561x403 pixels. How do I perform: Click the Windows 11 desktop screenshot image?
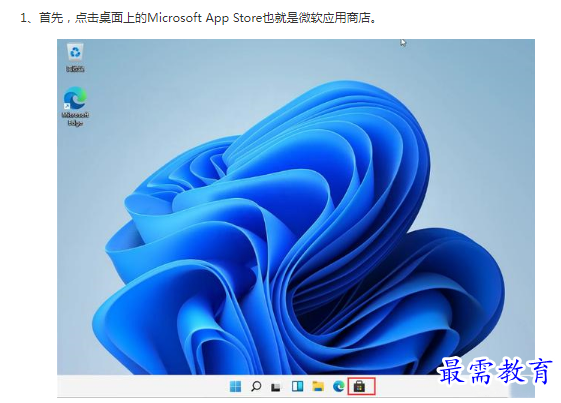296,218
